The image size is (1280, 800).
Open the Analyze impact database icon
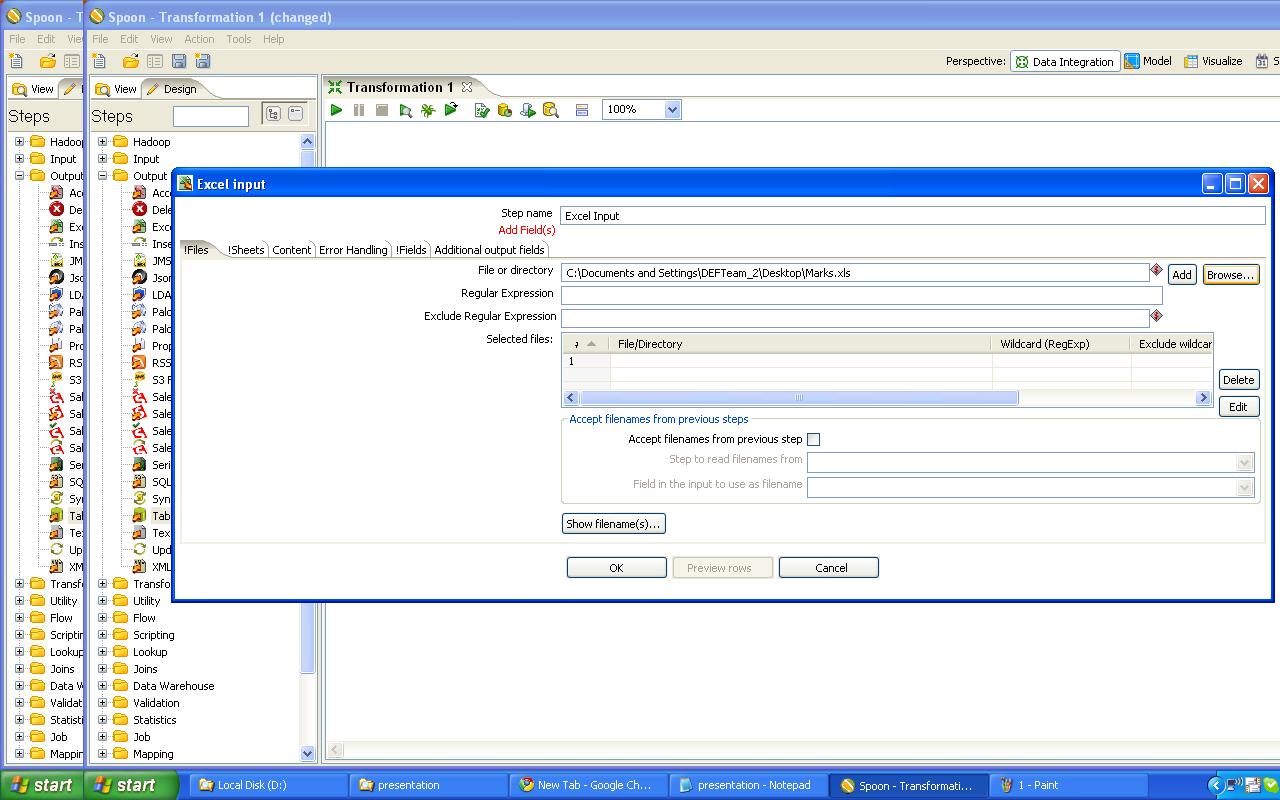504,110
